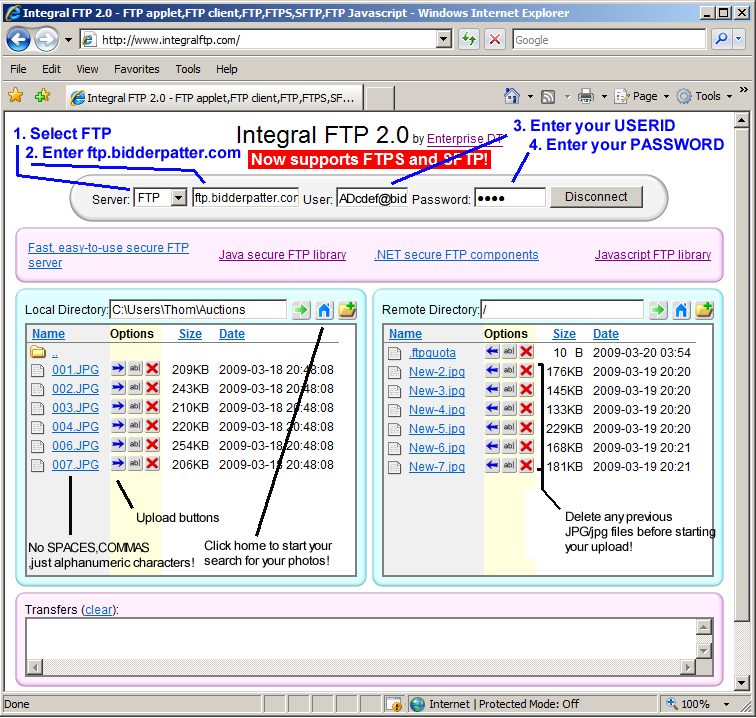The width and height of the screenshot is (756, 718).
Task: Select the Integral FTP 2.0 browser tab
Action: tap(214, 97)
